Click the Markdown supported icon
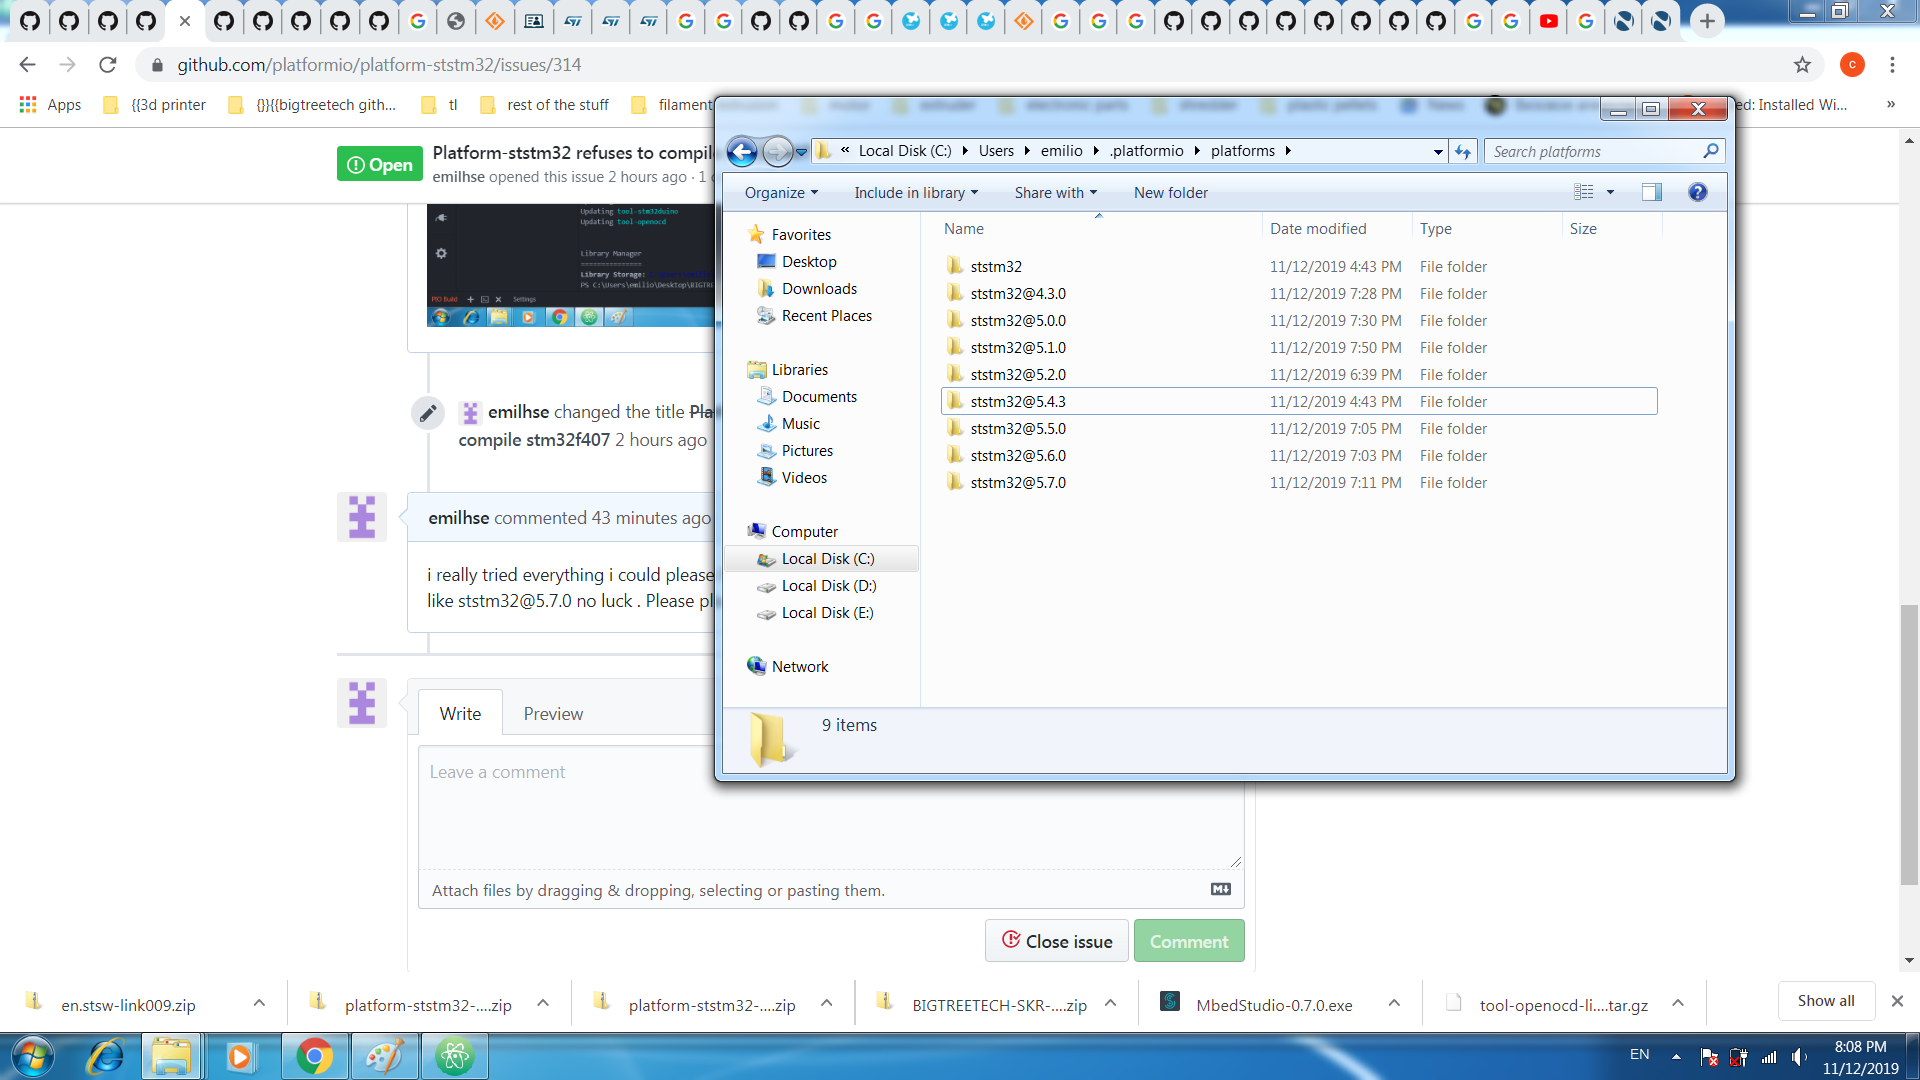 coord(1220,888)
